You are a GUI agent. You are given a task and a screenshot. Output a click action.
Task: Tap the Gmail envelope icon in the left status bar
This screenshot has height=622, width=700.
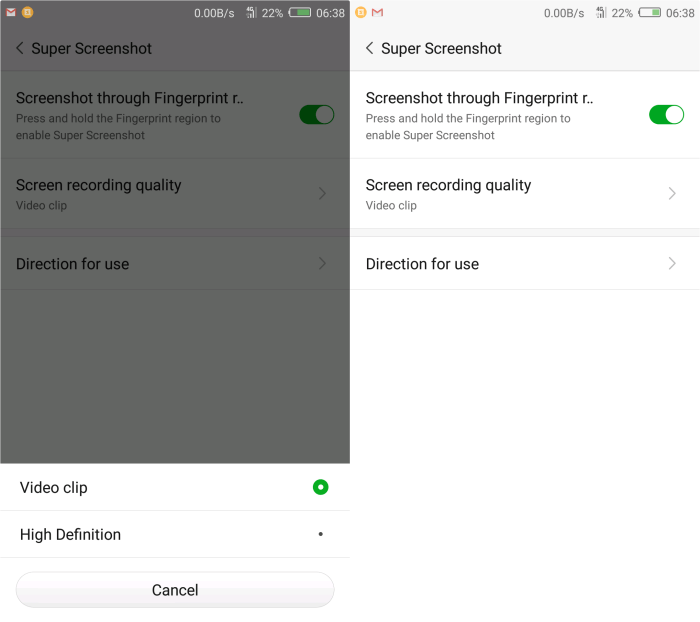click(x=11, y=13)
